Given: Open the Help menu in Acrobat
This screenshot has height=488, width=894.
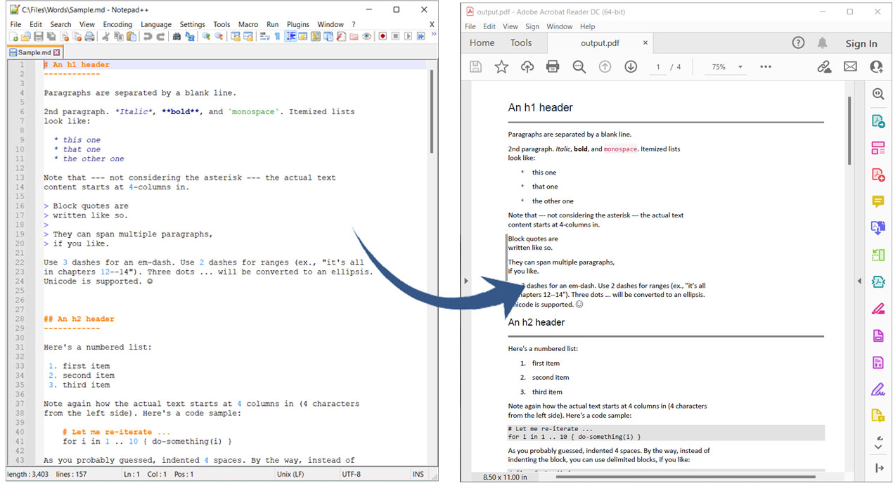Looking at the screenshot, I should pos(587,26).
